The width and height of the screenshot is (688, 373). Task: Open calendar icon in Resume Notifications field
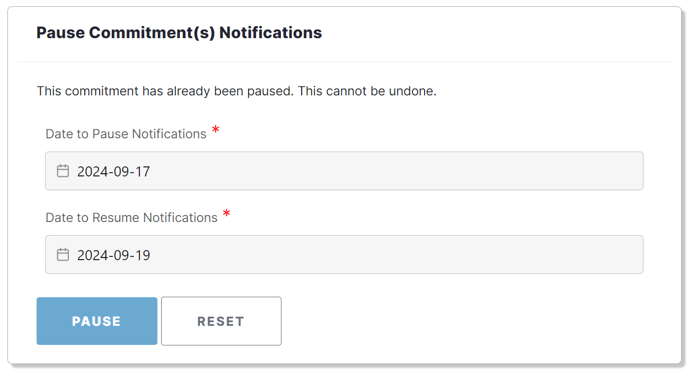coord(63,255)
